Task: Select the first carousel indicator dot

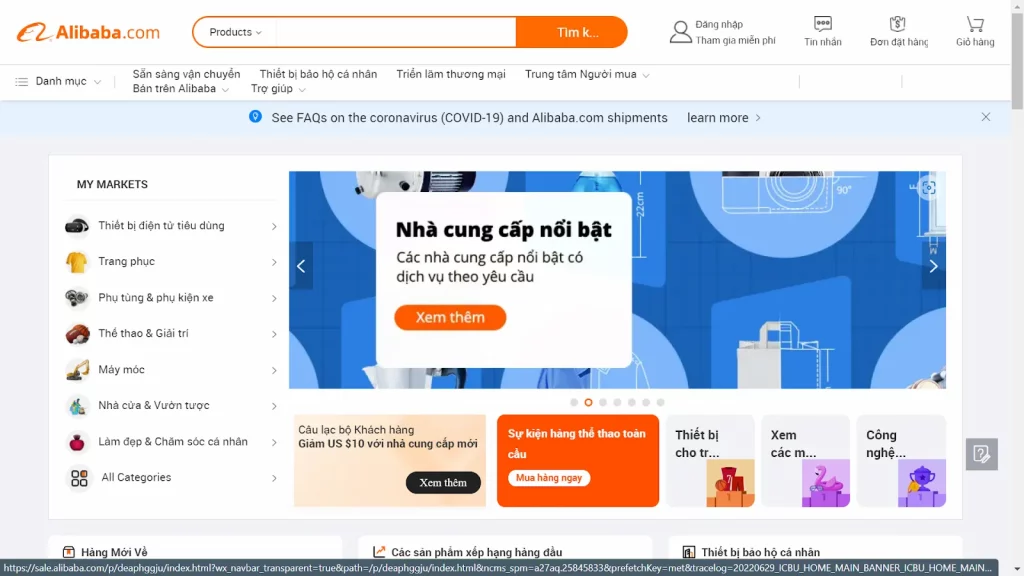Action: (574, 402)
